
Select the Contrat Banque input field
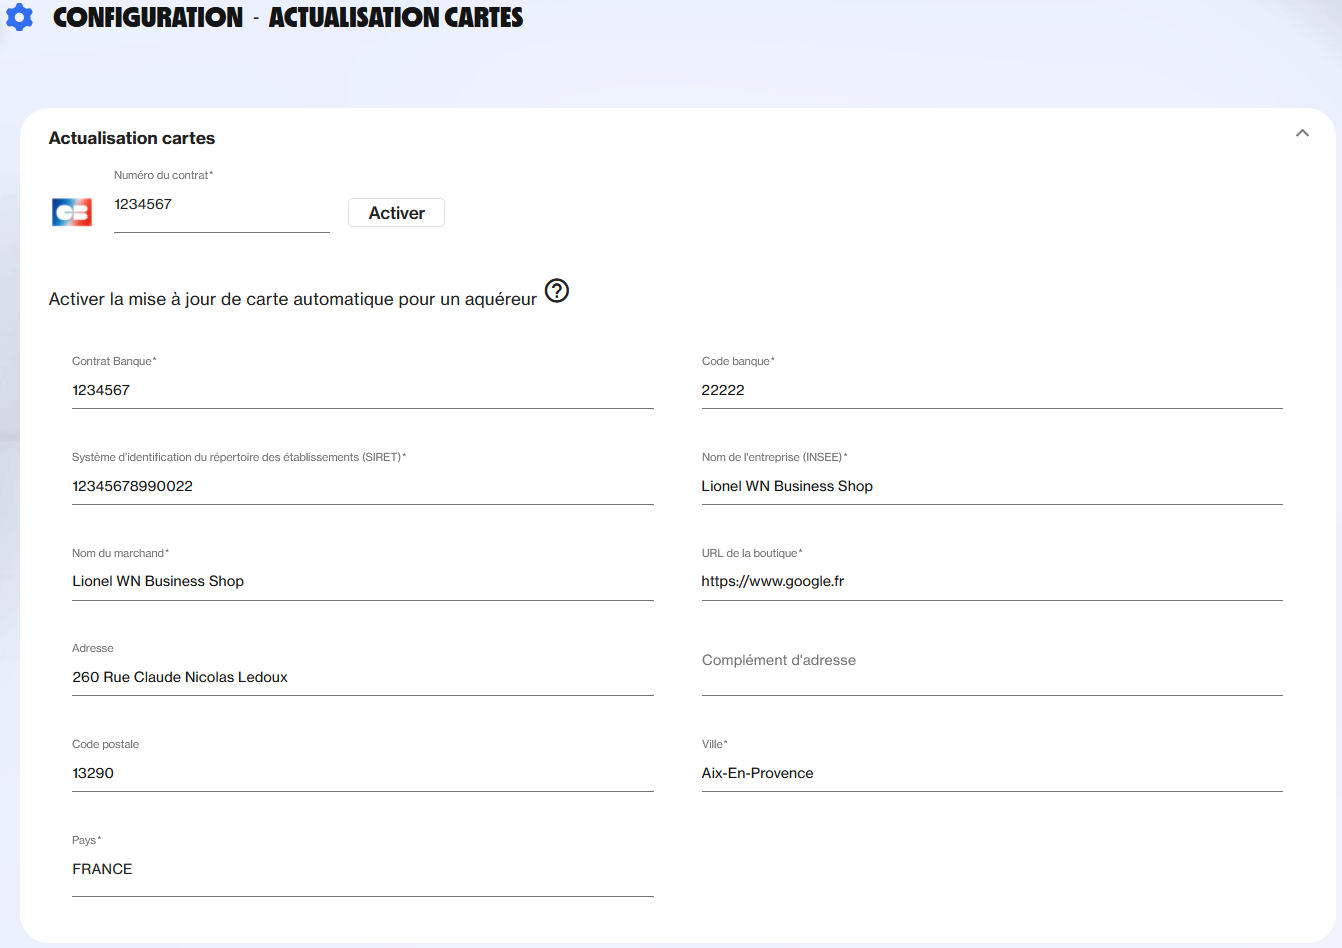tap(362, 390)
